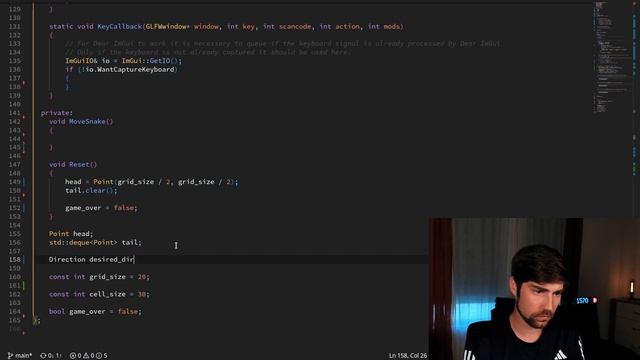Click the 'Point head;' member declaration

pos(71,234)
